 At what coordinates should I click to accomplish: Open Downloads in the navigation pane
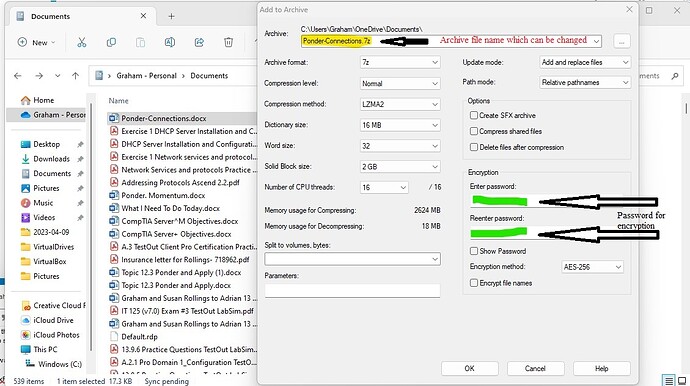click(51, 159)
